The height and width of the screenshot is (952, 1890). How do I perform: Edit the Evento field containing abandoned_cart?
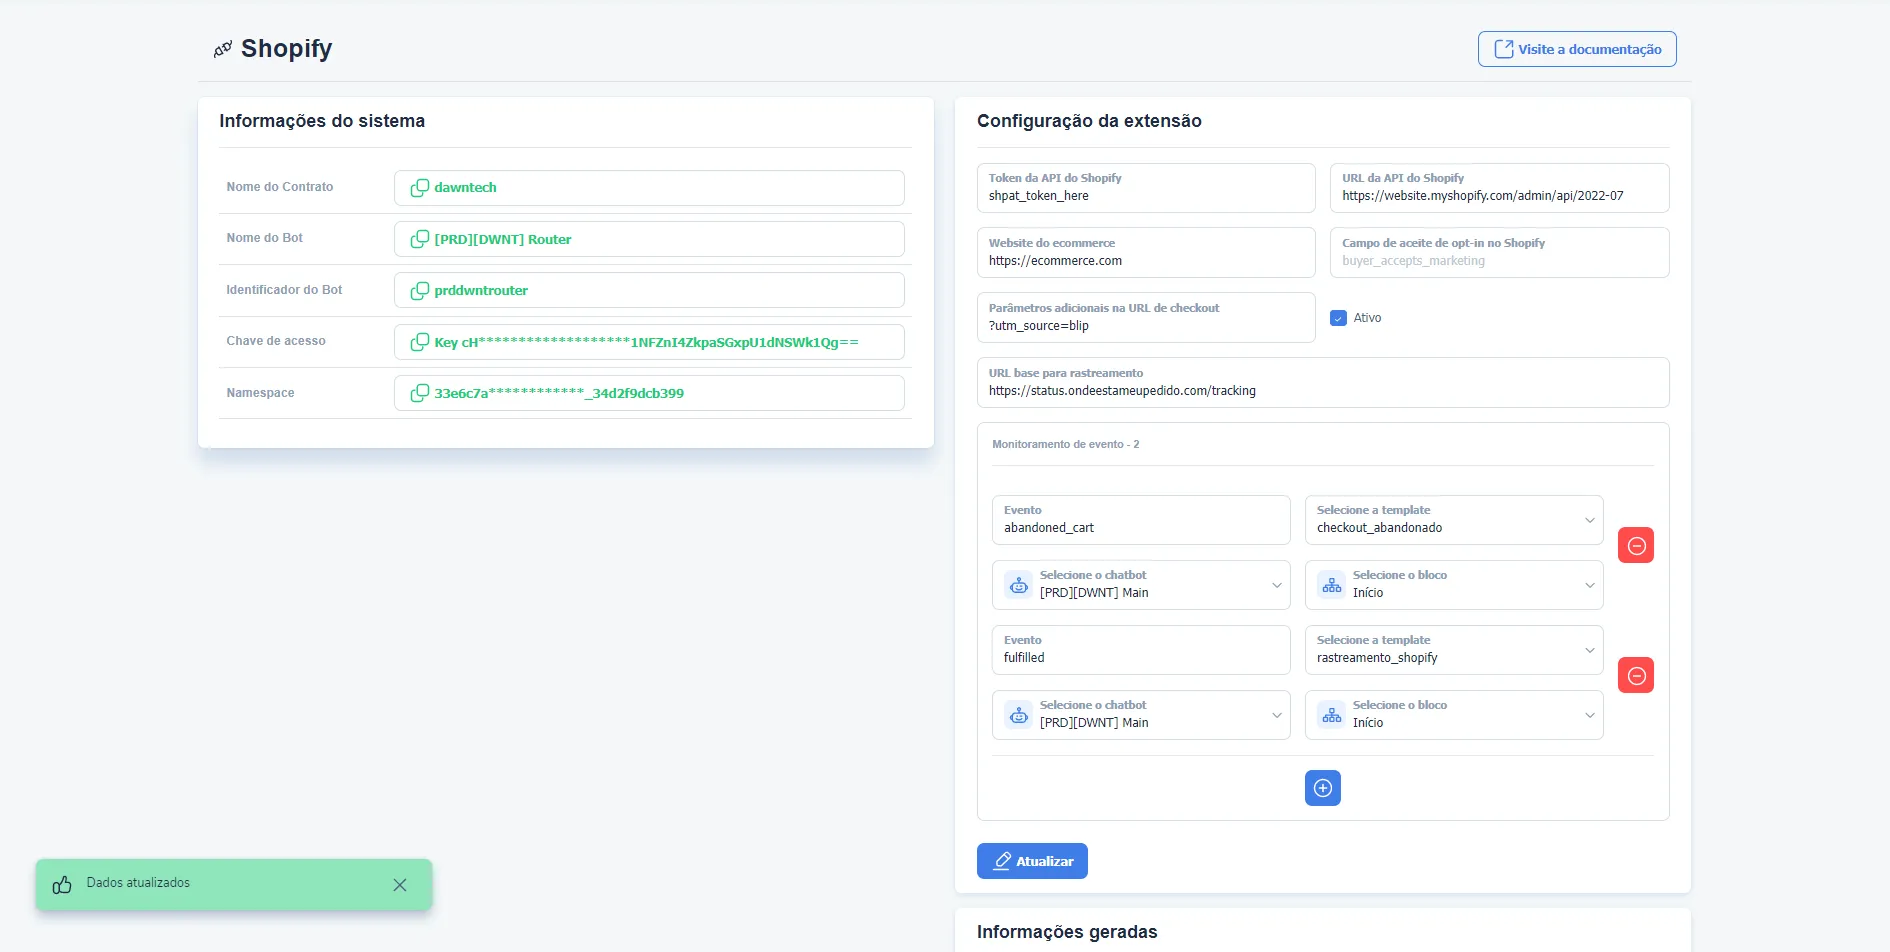point(1141,520)
